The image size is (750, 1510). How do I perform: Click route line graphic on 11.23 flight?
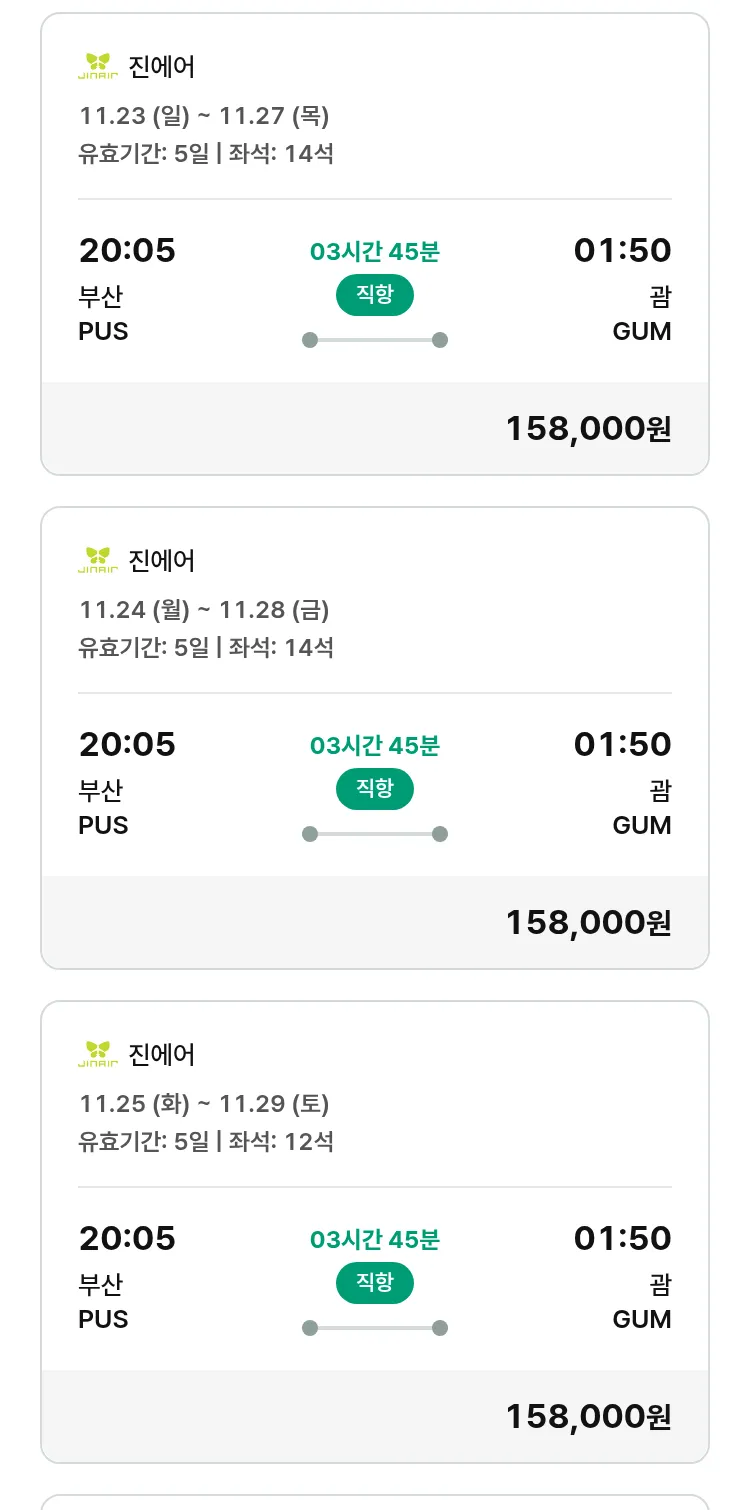click(374, 340)
